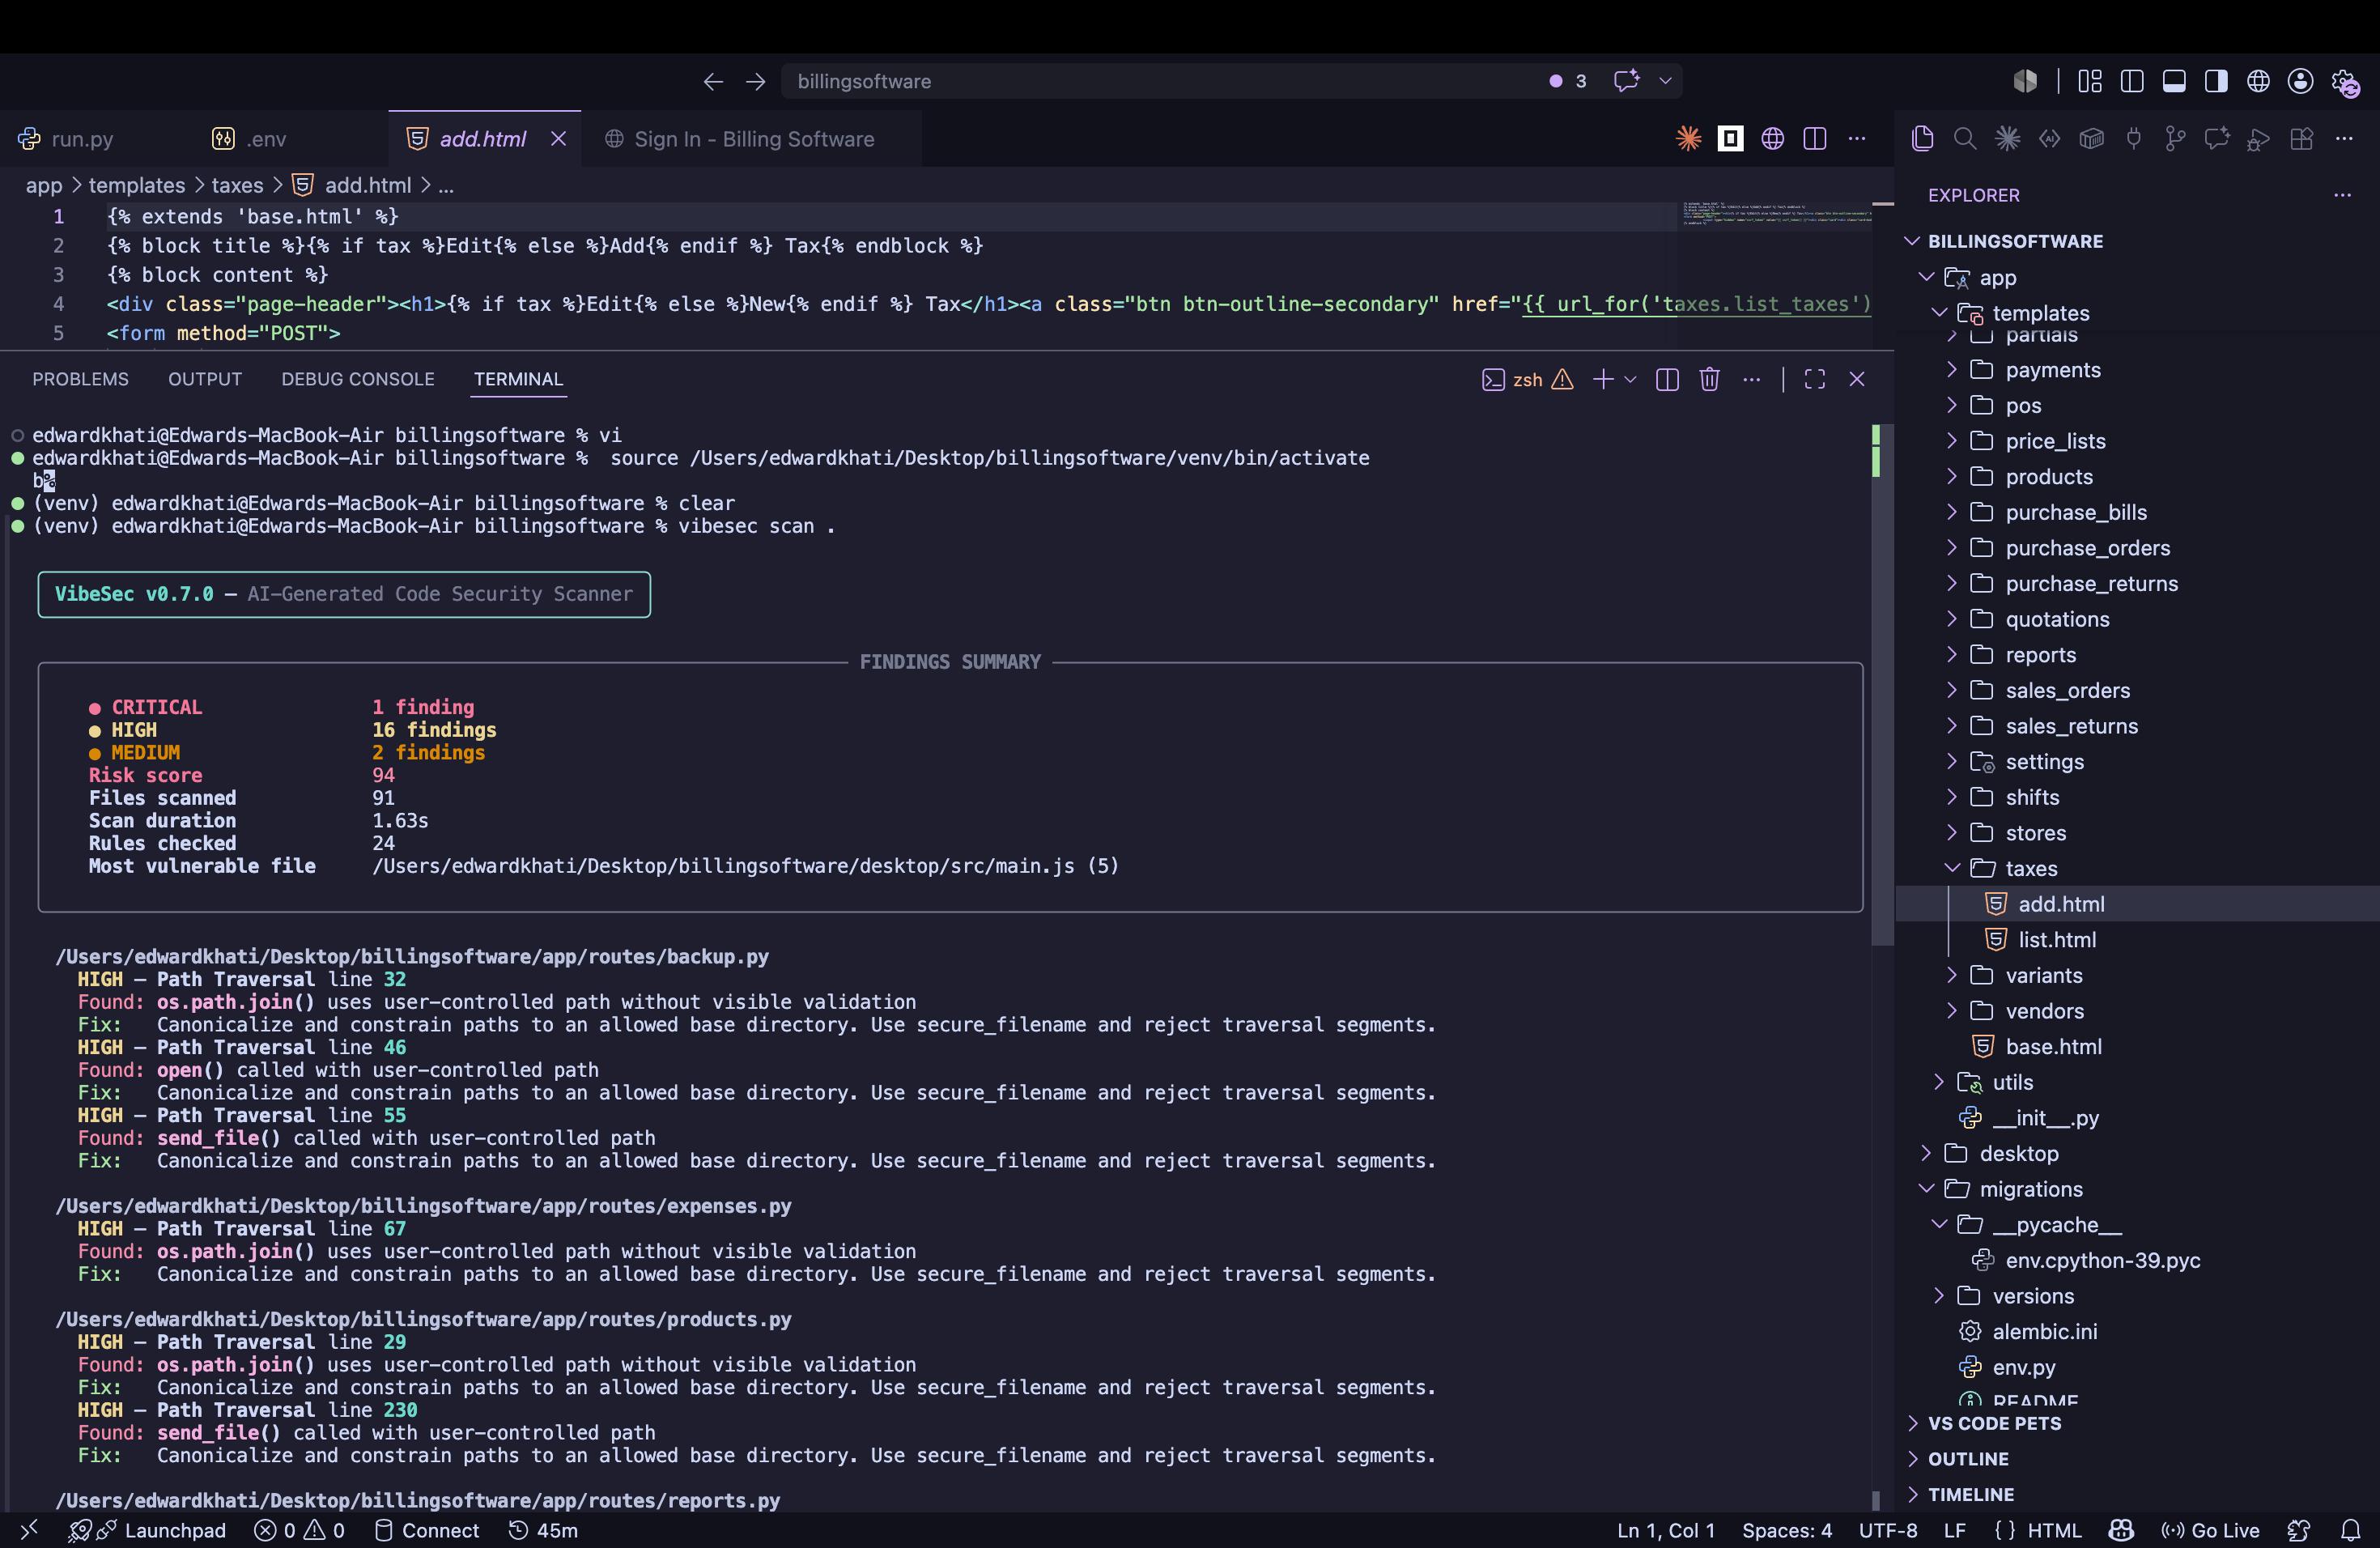Image resolution: width=2380 pixels, height=1548 pixels.
Task: Open the plug icon in sidebar bar
Action: coord(2134,139)
